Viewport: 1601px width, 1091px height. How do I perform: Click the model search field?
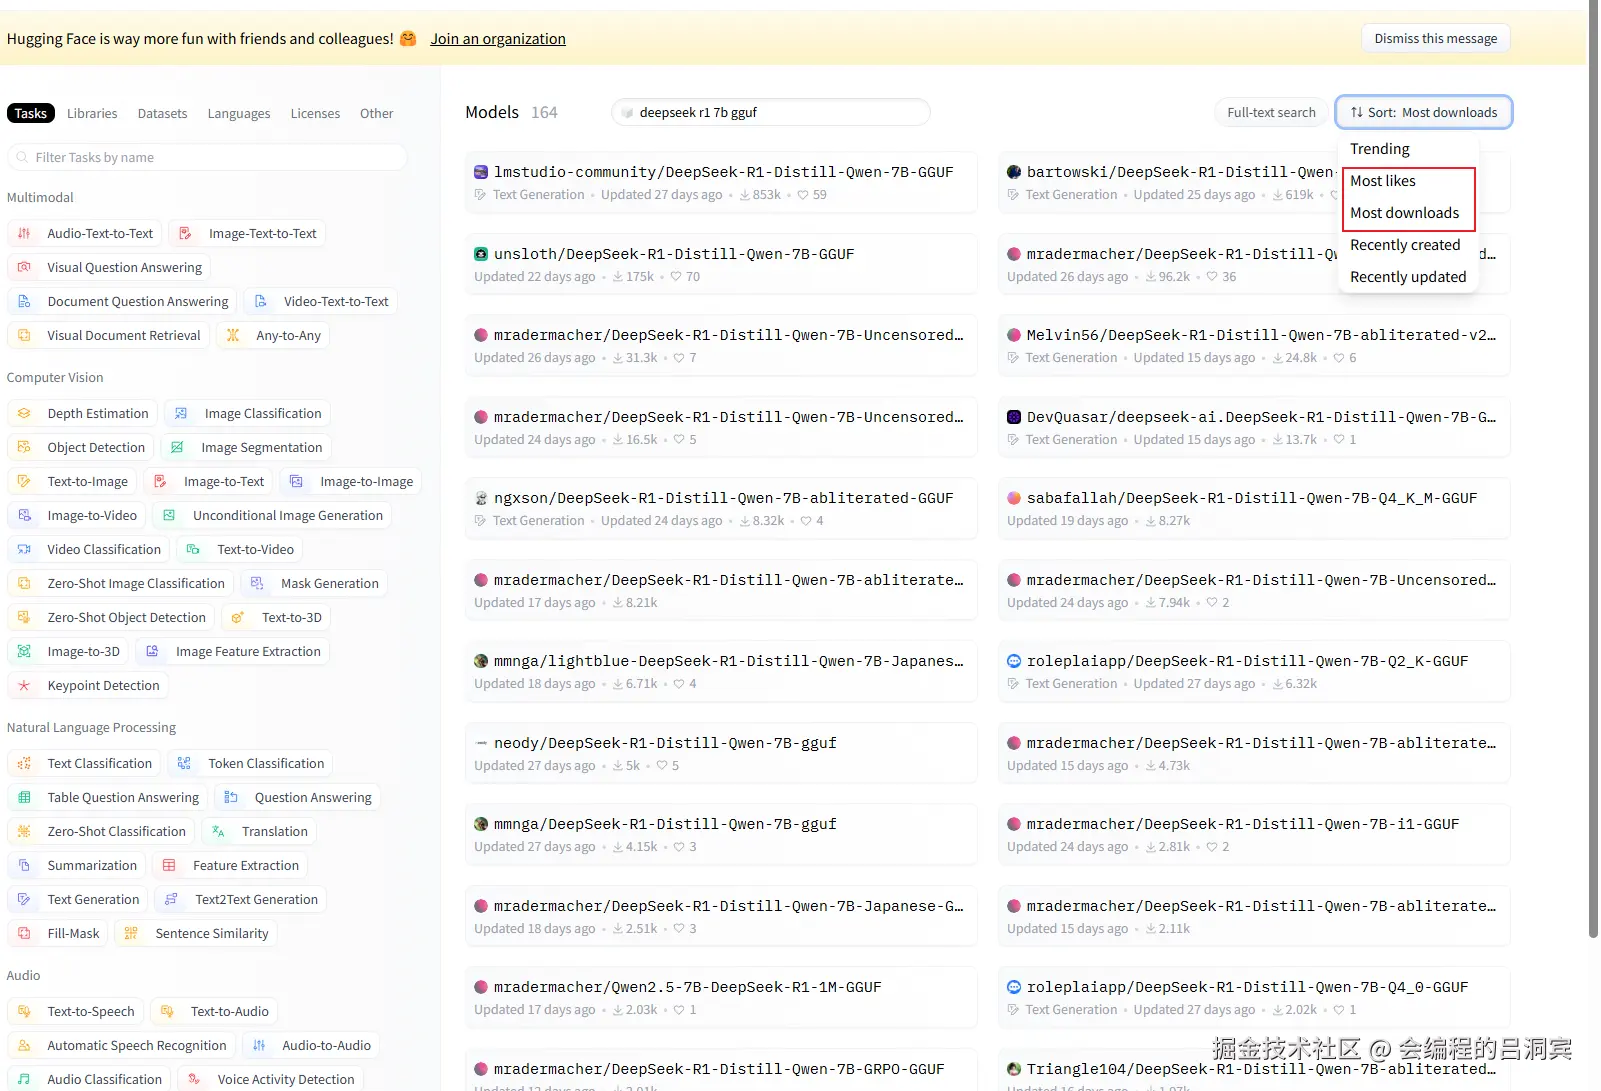pos(771,113)
